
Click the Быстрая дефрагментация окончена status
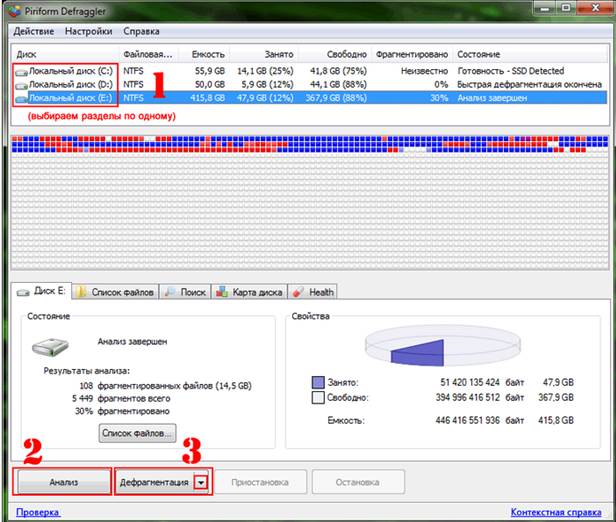coord(529,84)
